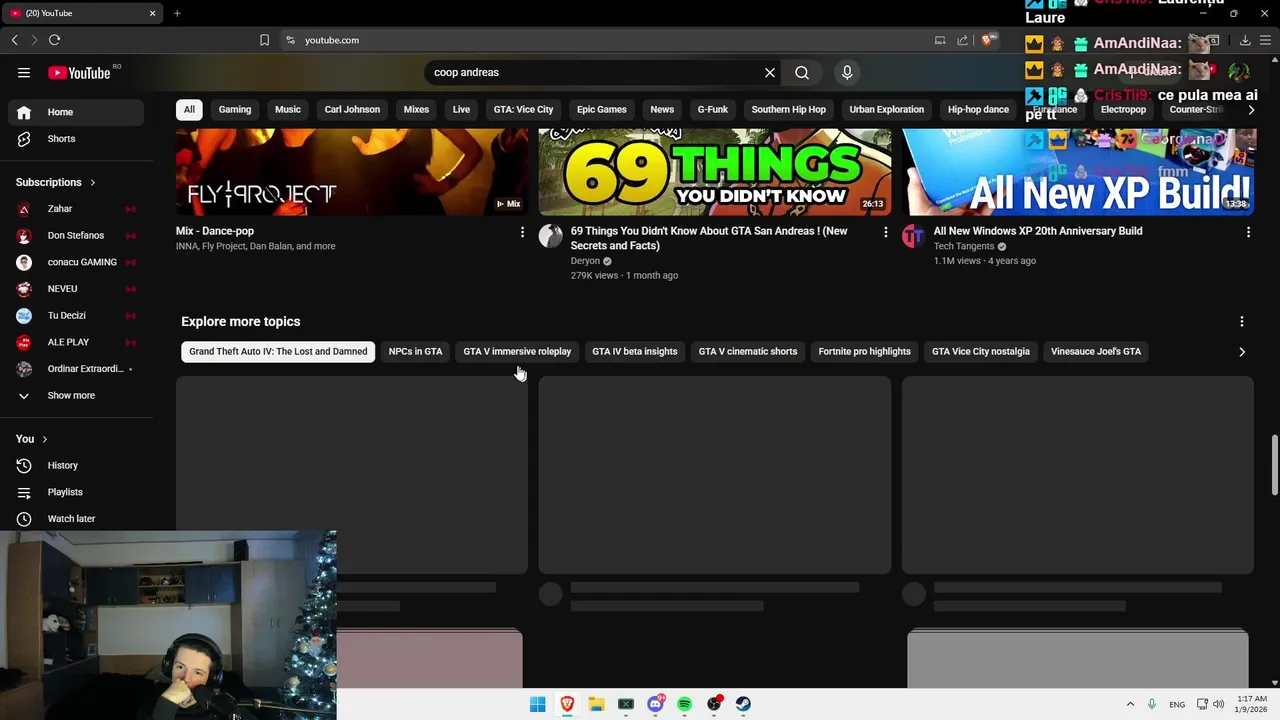Expand the You section

click(32, 439)
